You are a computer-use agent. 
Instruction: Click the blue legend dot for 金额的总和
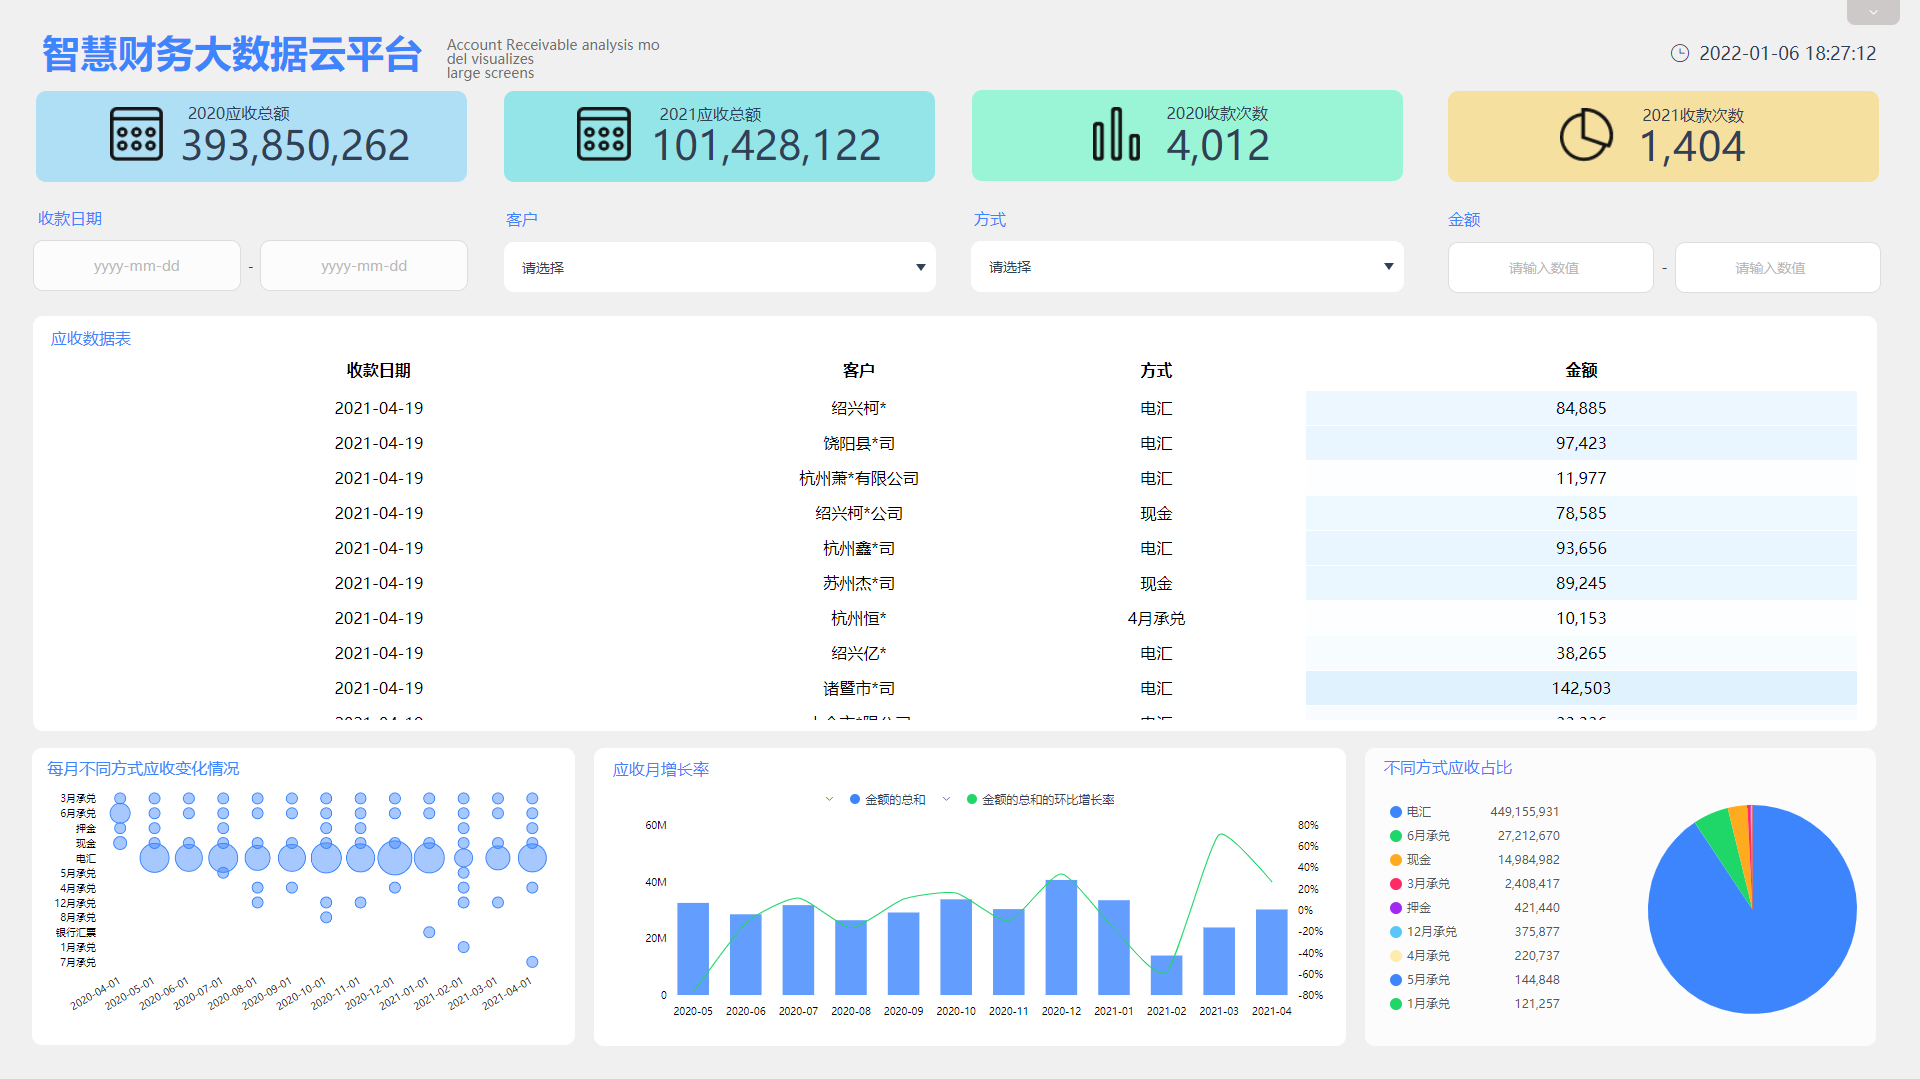click(x=853, y=799)
